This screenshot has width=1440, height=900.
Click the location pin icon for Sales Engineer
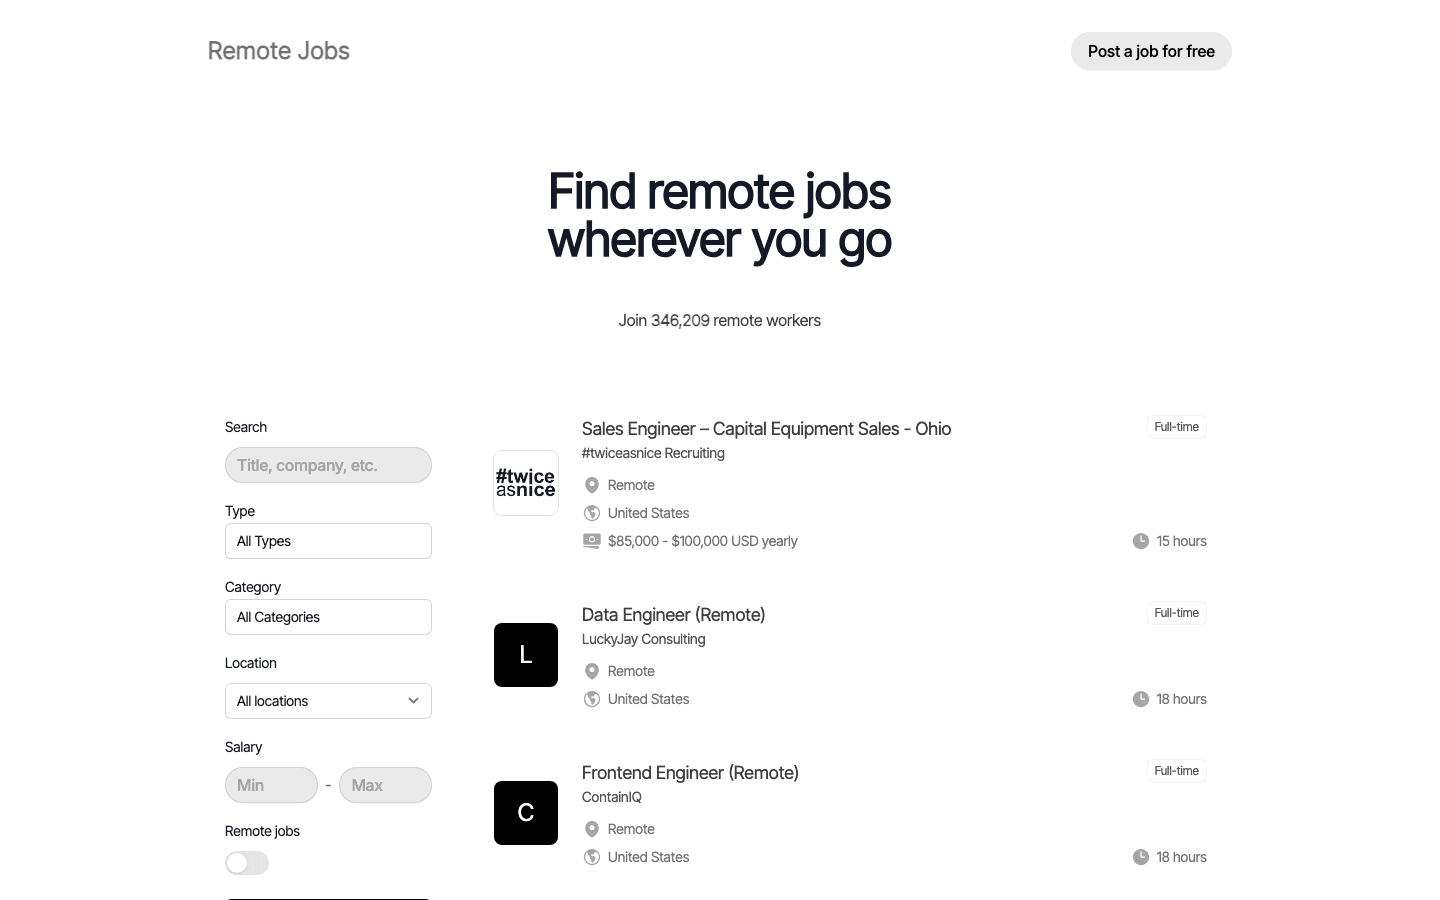[x=591, y=485]
